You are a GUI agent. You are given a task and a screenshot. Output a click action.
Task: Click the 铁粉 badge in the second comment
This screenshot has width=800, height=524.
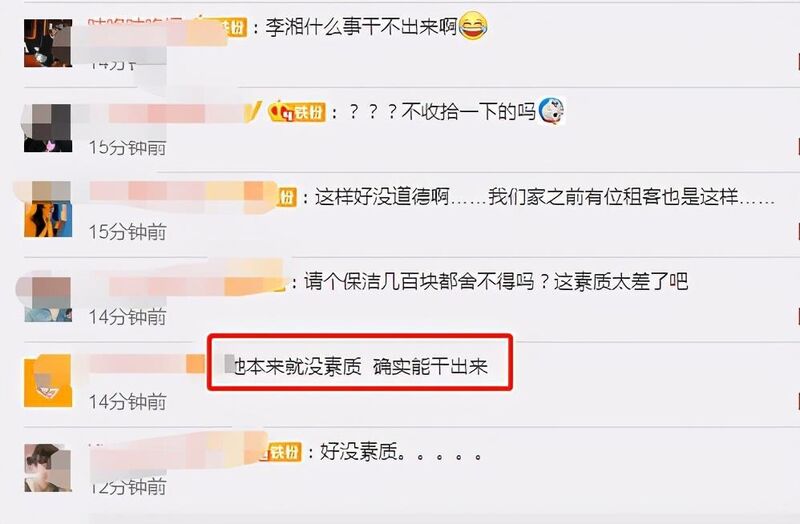297,112
